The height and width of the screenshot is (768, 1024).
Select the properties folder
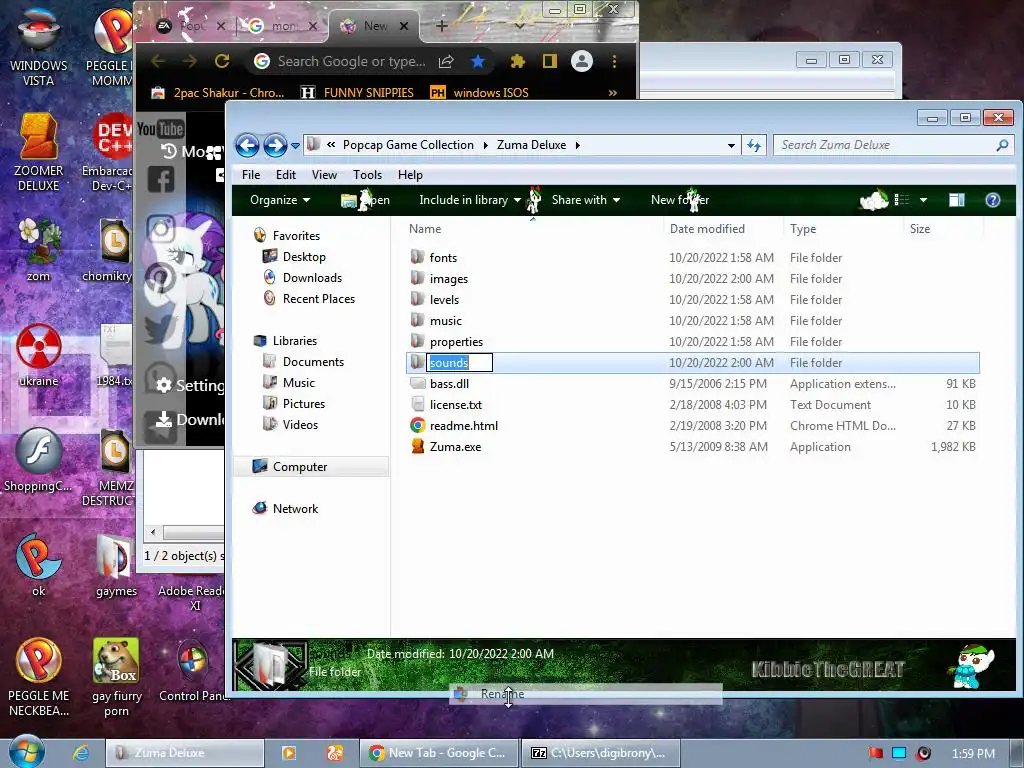coord(456,341)
